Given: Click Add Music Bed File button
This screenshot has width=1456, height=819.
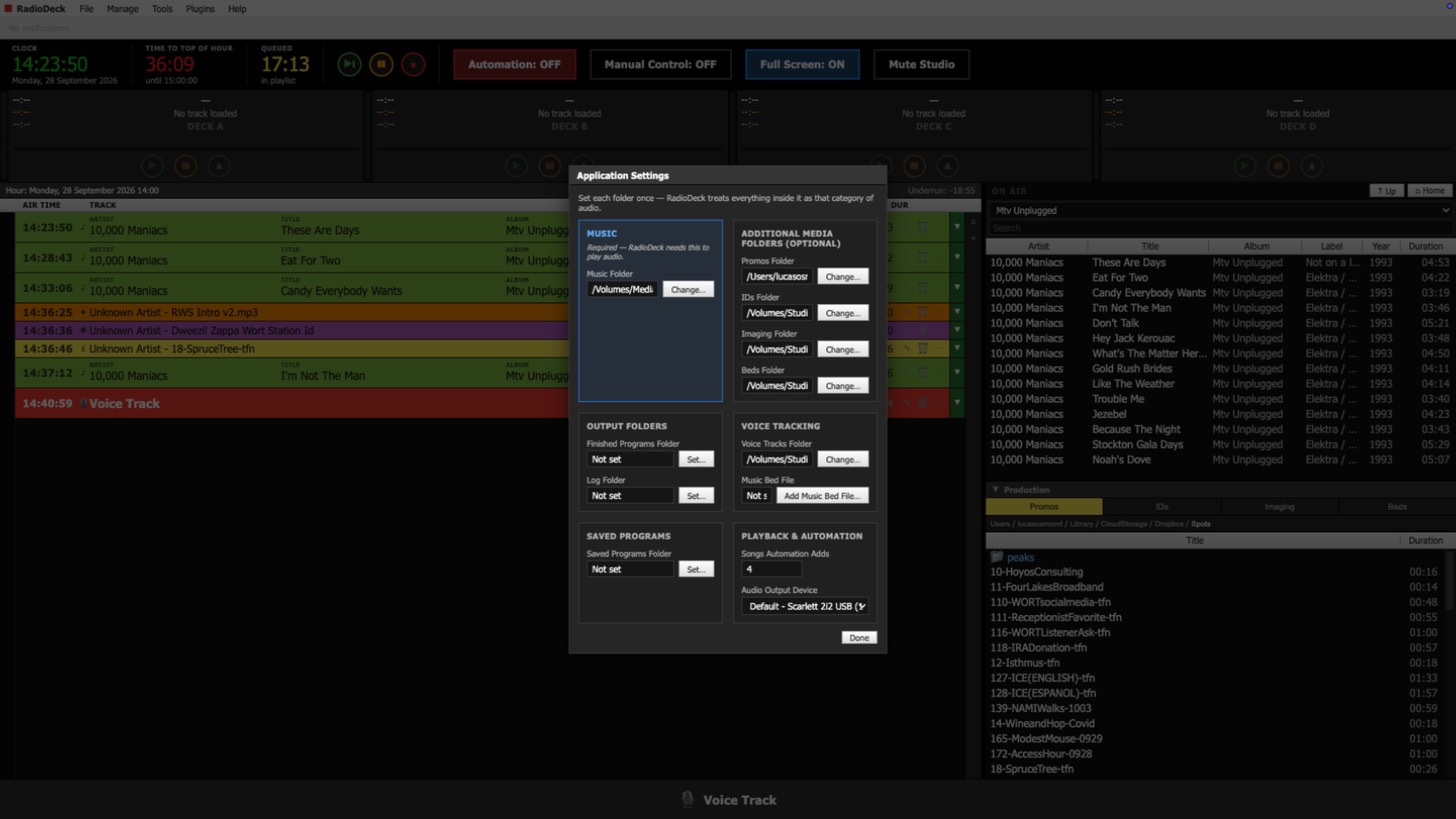Looking at the screenshot, I should click(x=822, y=496).
